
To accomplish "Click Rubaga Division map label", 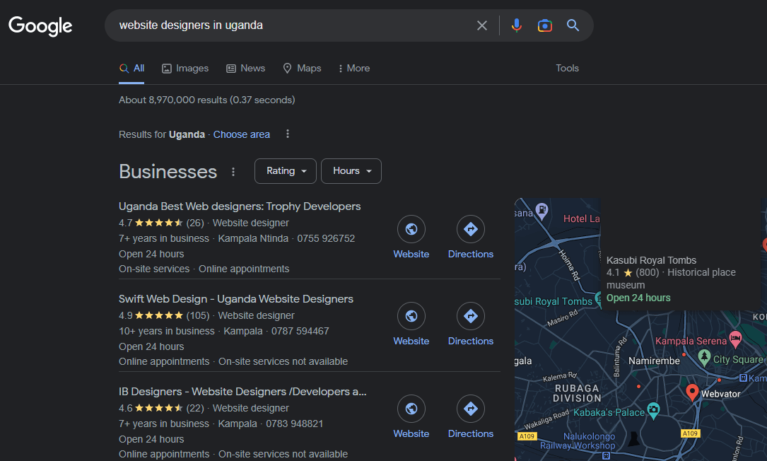I will 577,393.
